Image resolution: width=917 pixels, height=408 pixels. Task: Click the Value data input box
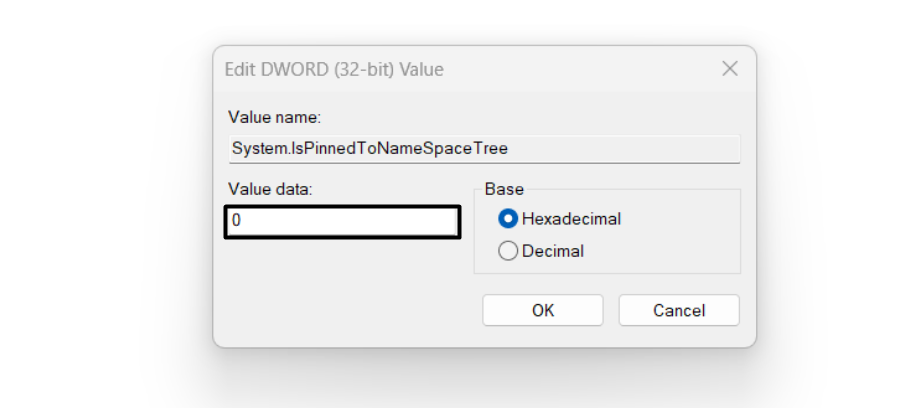pos(342,222)
